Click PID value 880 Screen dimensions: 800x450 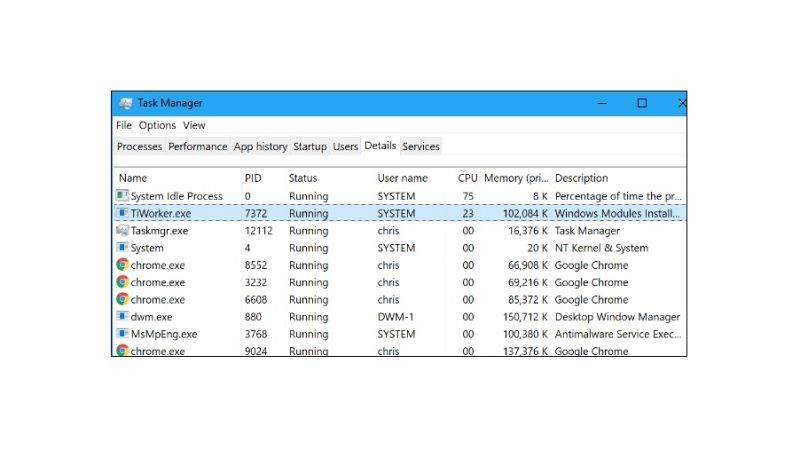pos(253,317)
